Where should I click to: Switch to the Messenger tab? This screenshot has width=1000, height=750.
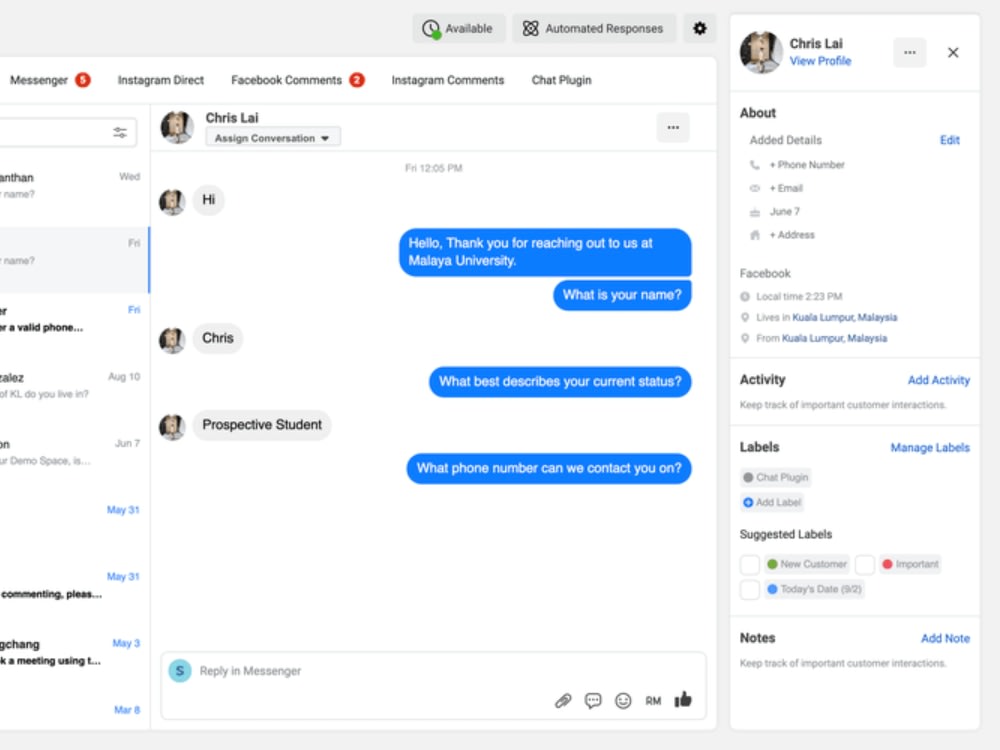[x=39, y=80]
